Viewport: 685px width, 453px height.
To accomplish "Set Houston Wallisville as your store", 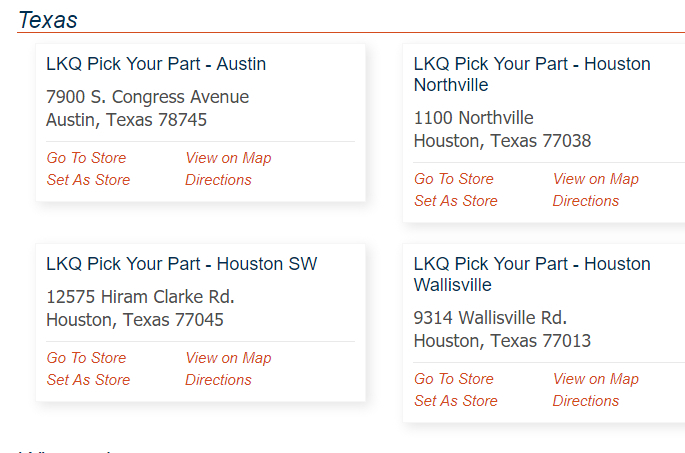I will click(x=456, y=401).
